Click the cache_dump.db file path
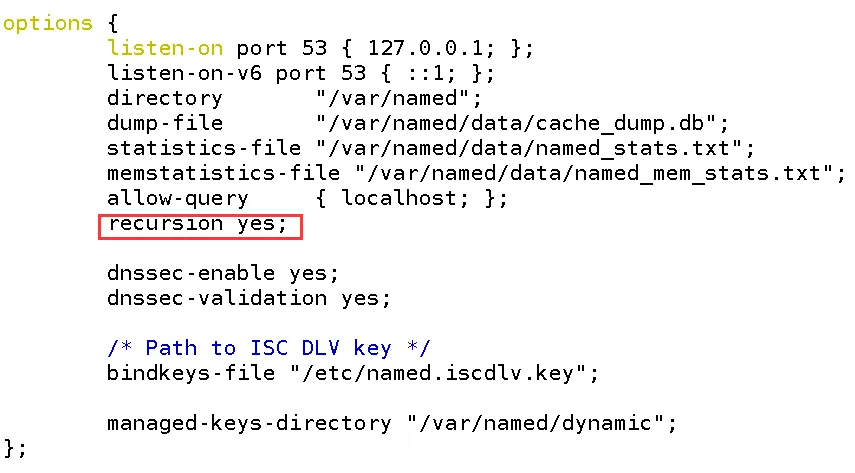This screenshot has height=473, width=855. 516,124
